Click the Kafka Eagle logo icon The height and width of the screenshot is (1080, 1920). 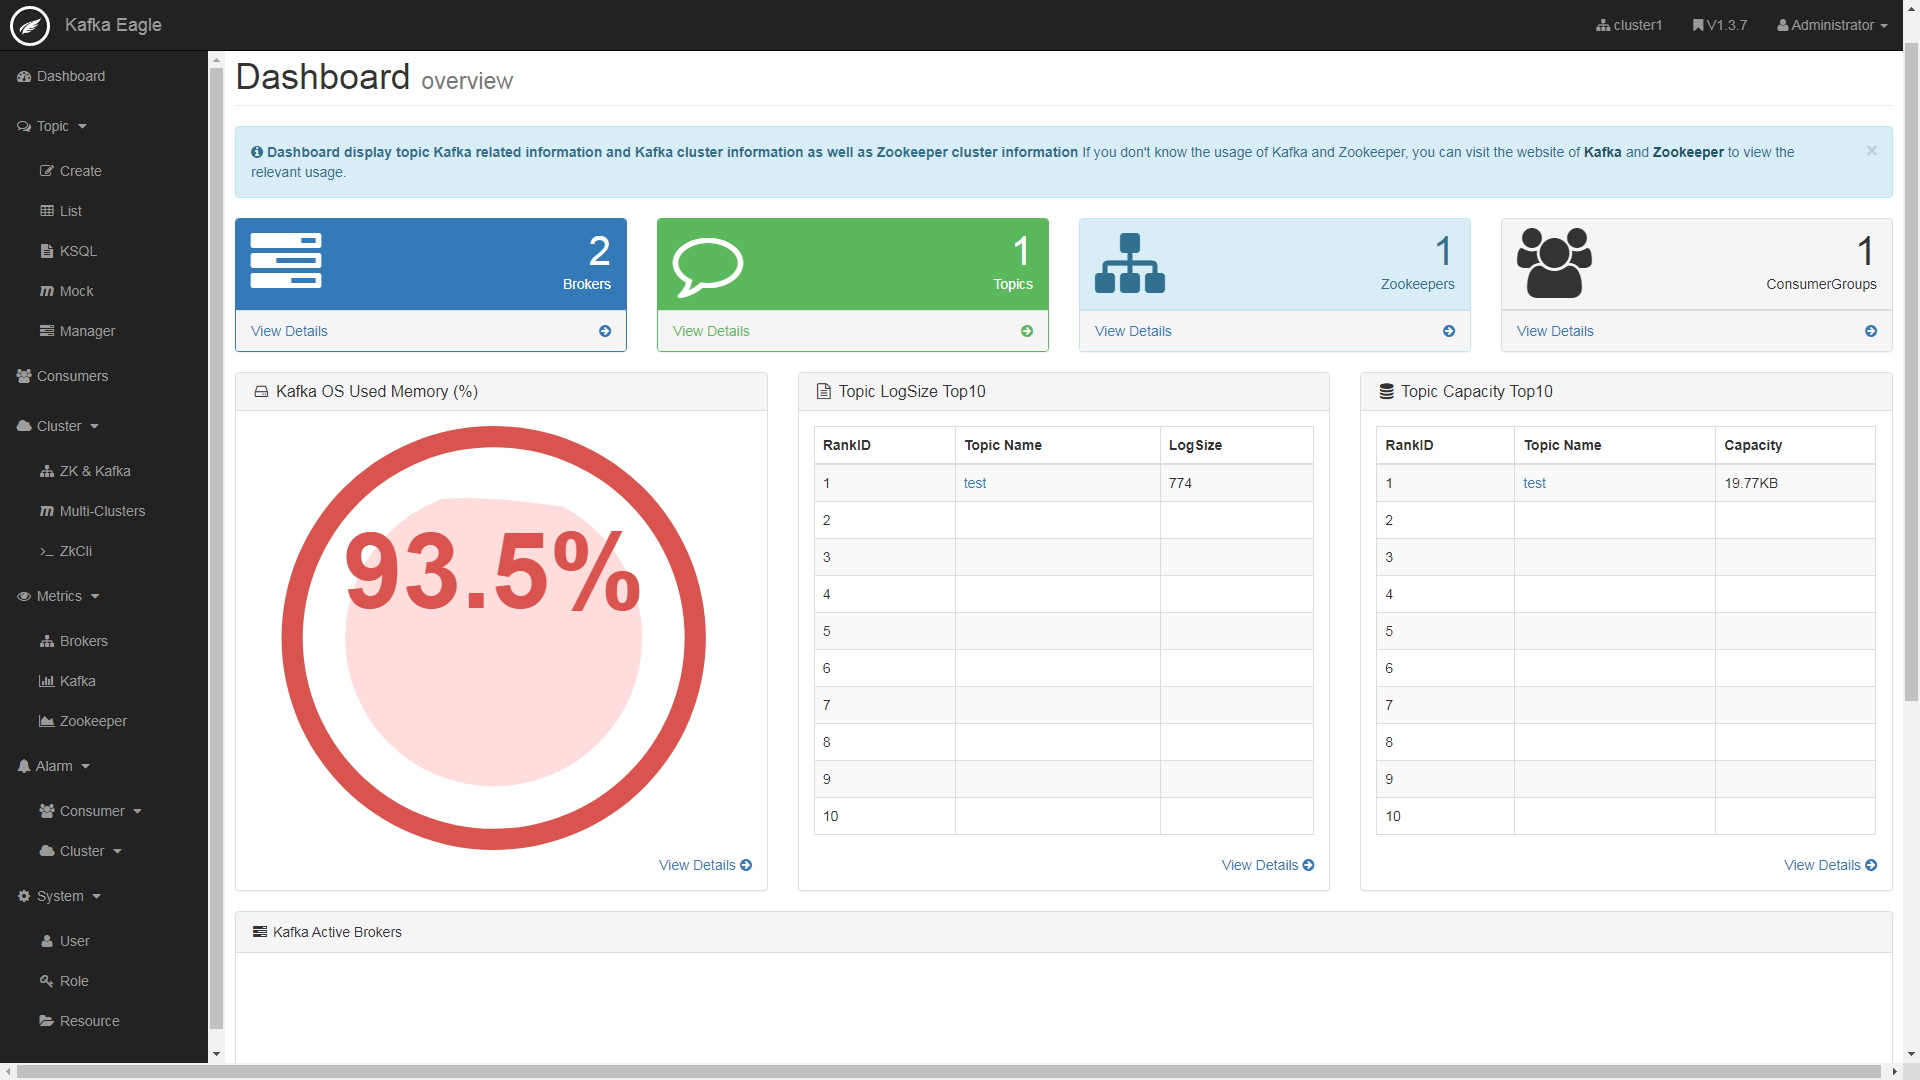30,25
